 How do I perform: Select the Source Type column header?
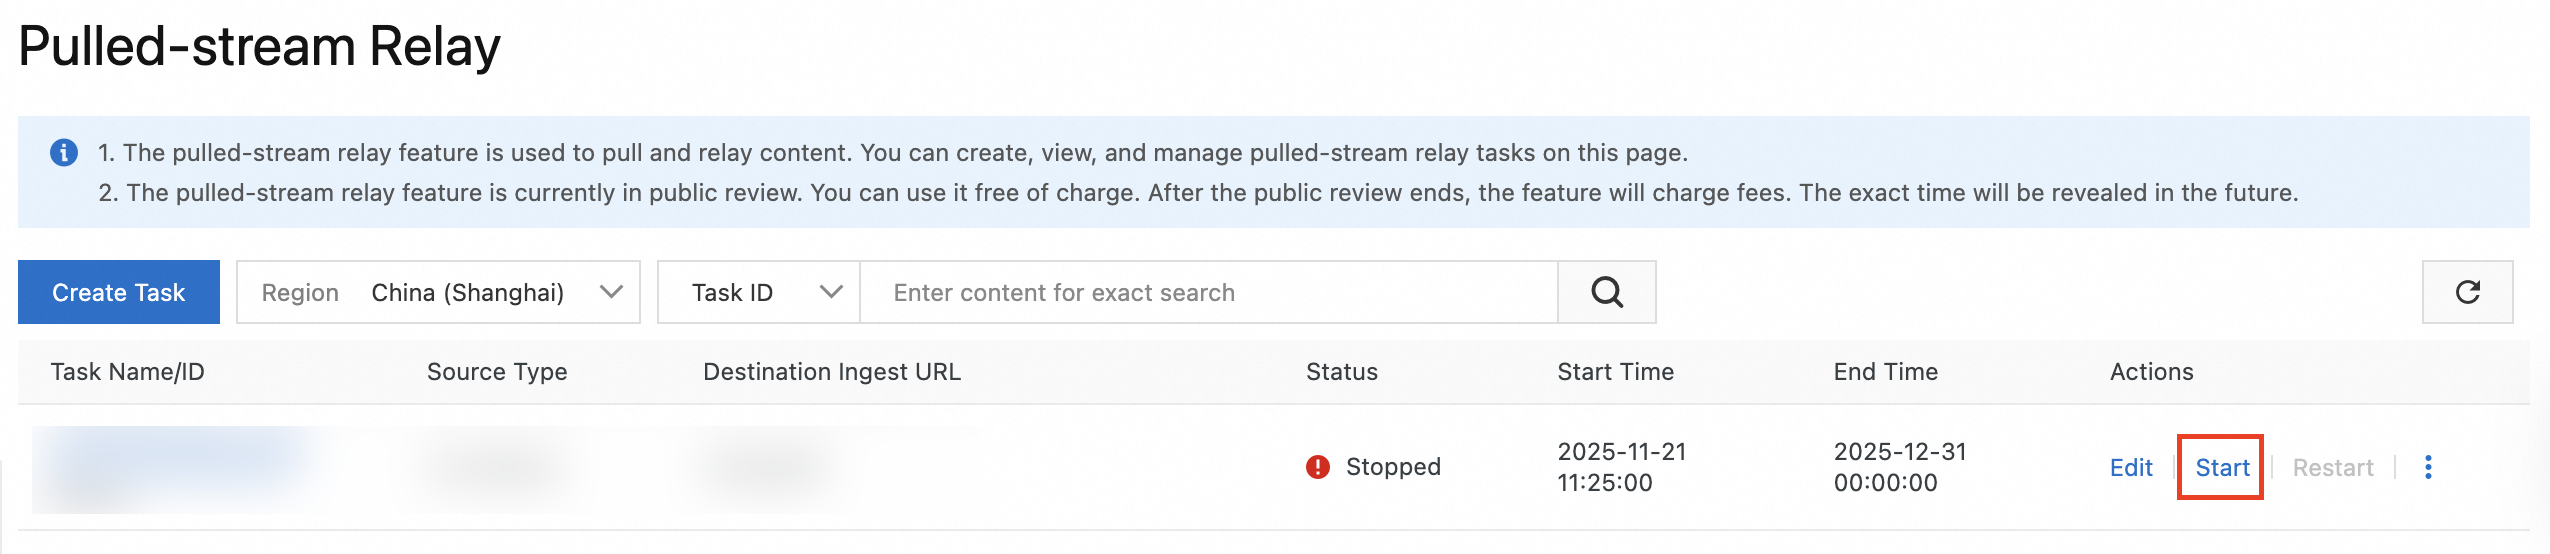(x=497, y=372)
